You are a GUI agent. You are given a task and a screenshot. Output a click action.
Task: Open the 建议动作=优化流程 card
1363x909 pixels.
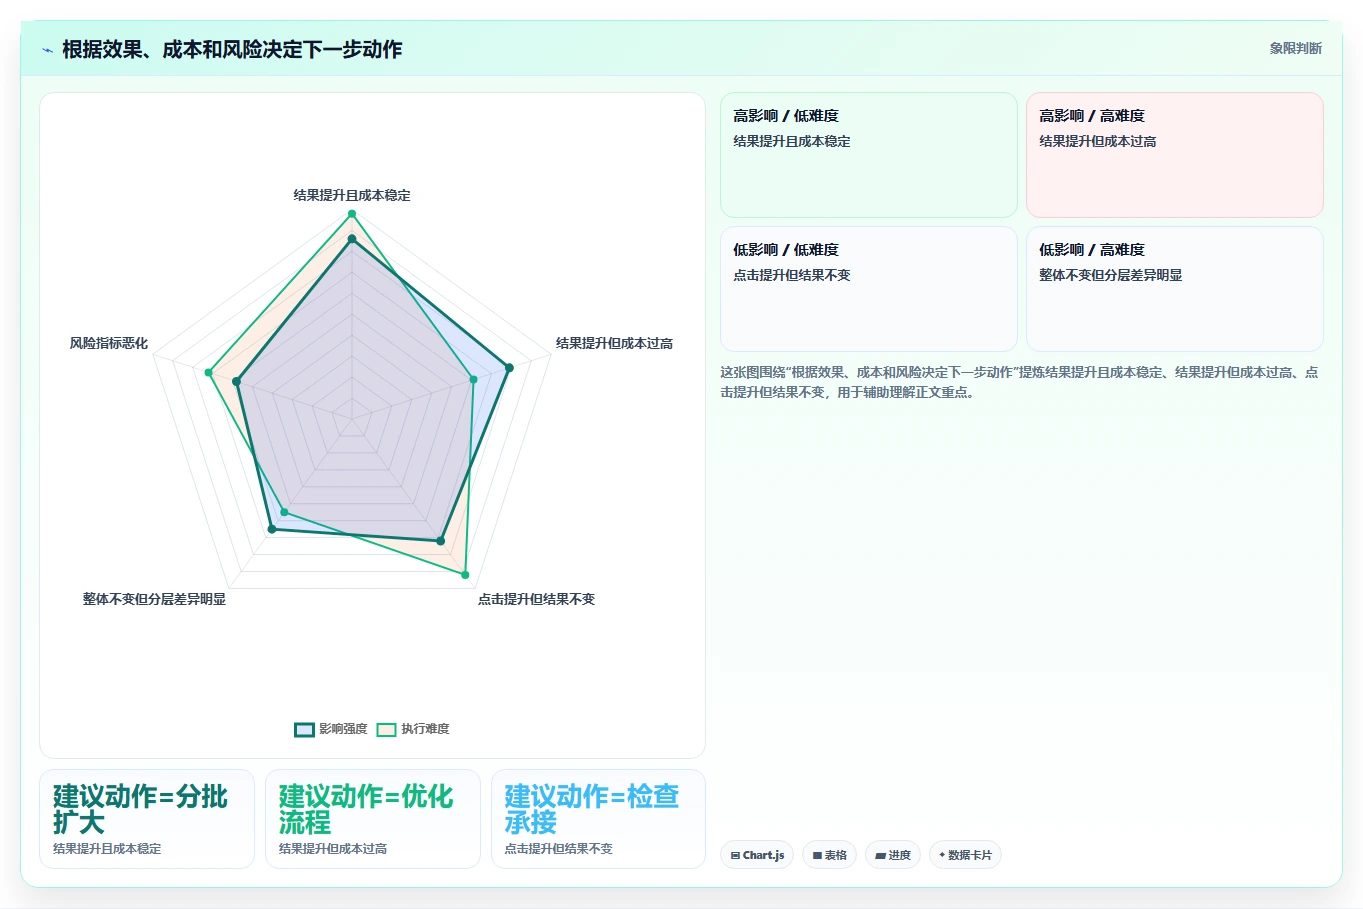coord(373,819)
